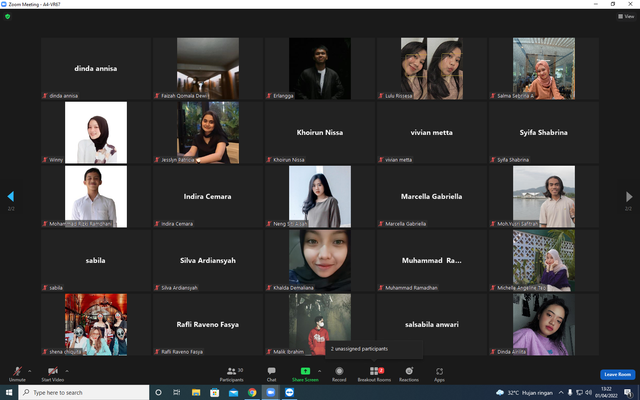Select Malik Ibrahim's video tile
640x400 pixels.
click(x=320, y=324)
